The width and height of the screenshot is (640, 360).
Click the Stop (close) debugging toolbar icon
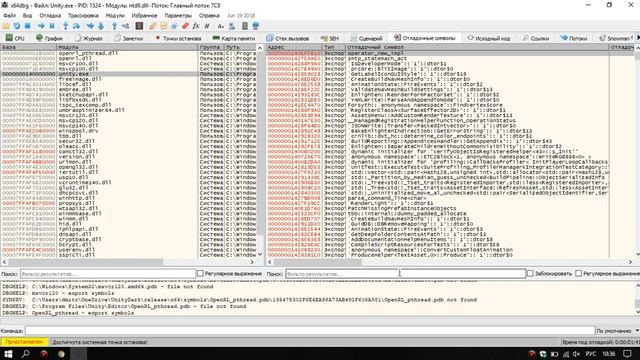pos(27,26)
